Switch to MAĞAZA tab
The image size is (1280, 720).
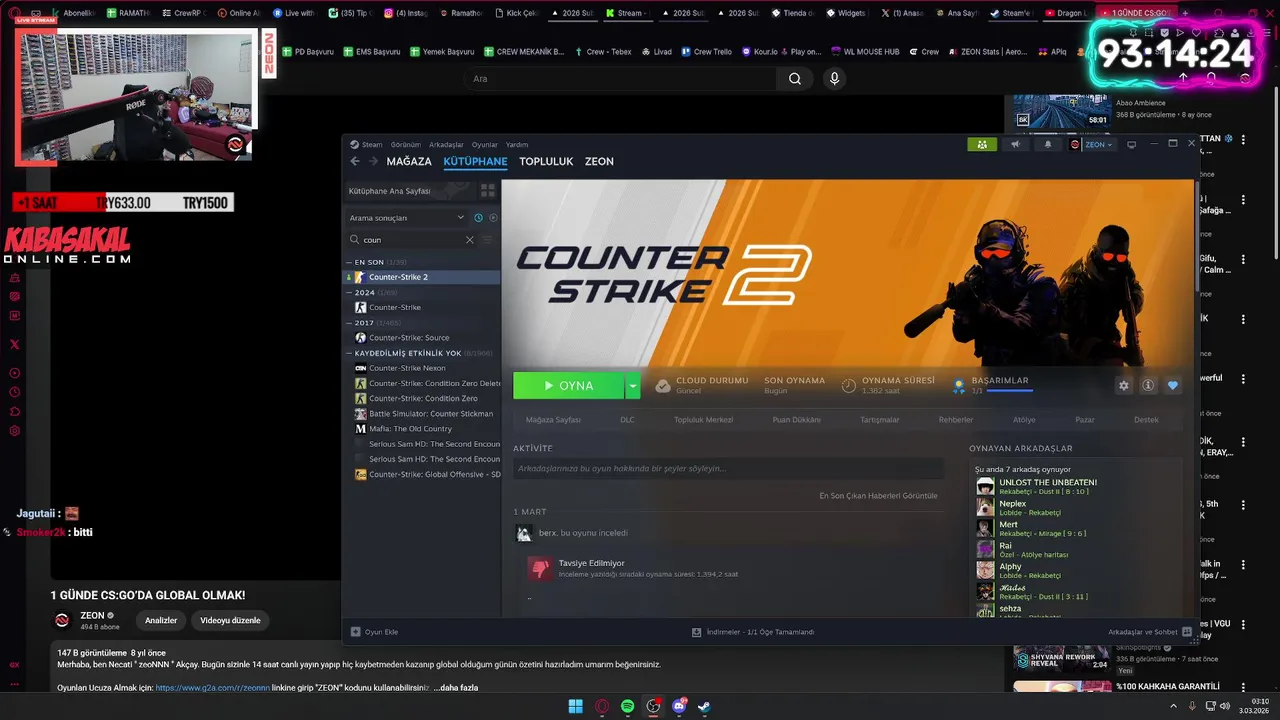click(409, 161)
